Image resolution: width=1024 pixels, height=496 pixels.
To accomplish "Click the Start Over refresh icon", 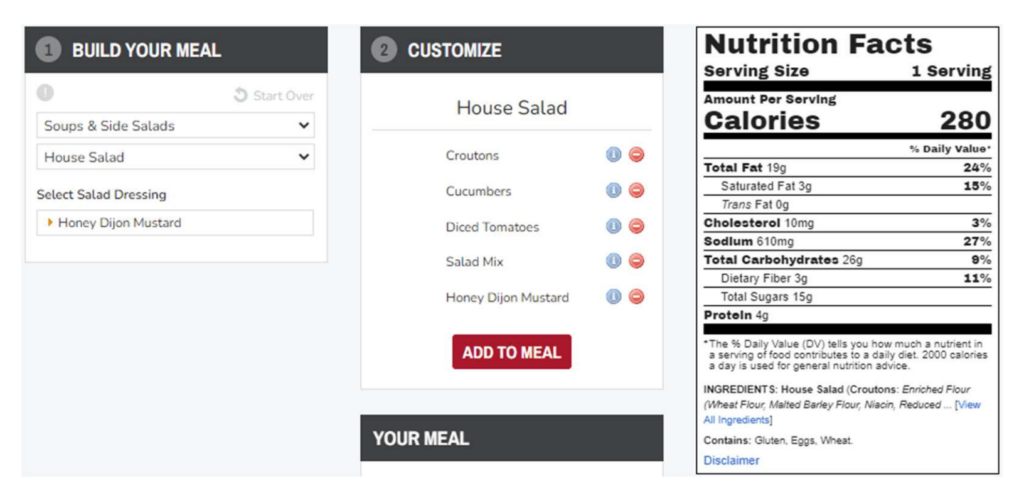I will point(240,96).
